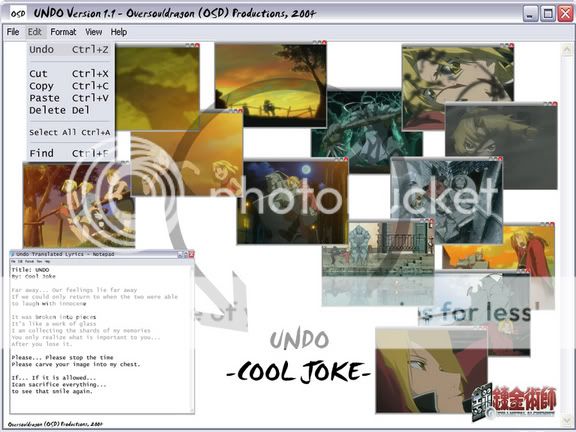
Task: Click the OSD icon in the title bar
Action: [17, 14]
